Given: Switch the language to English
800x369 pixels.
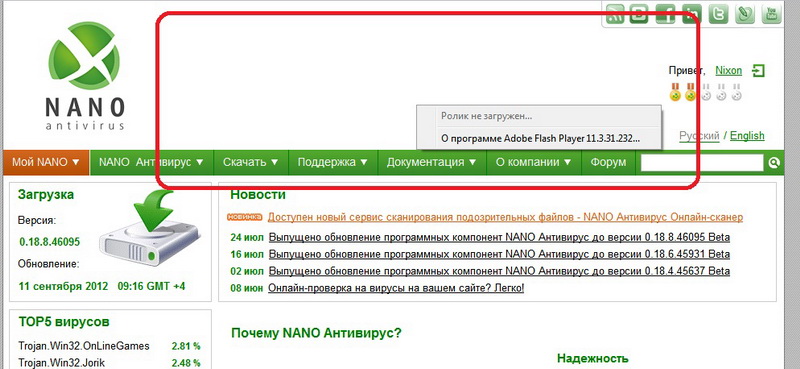Looking at the screenshot, I should tap(747, 136).
